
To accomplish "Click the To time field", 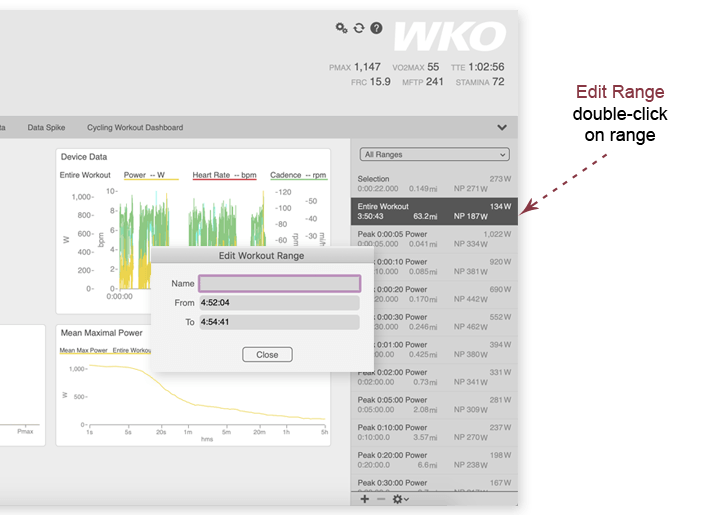I will click(279, 322).
